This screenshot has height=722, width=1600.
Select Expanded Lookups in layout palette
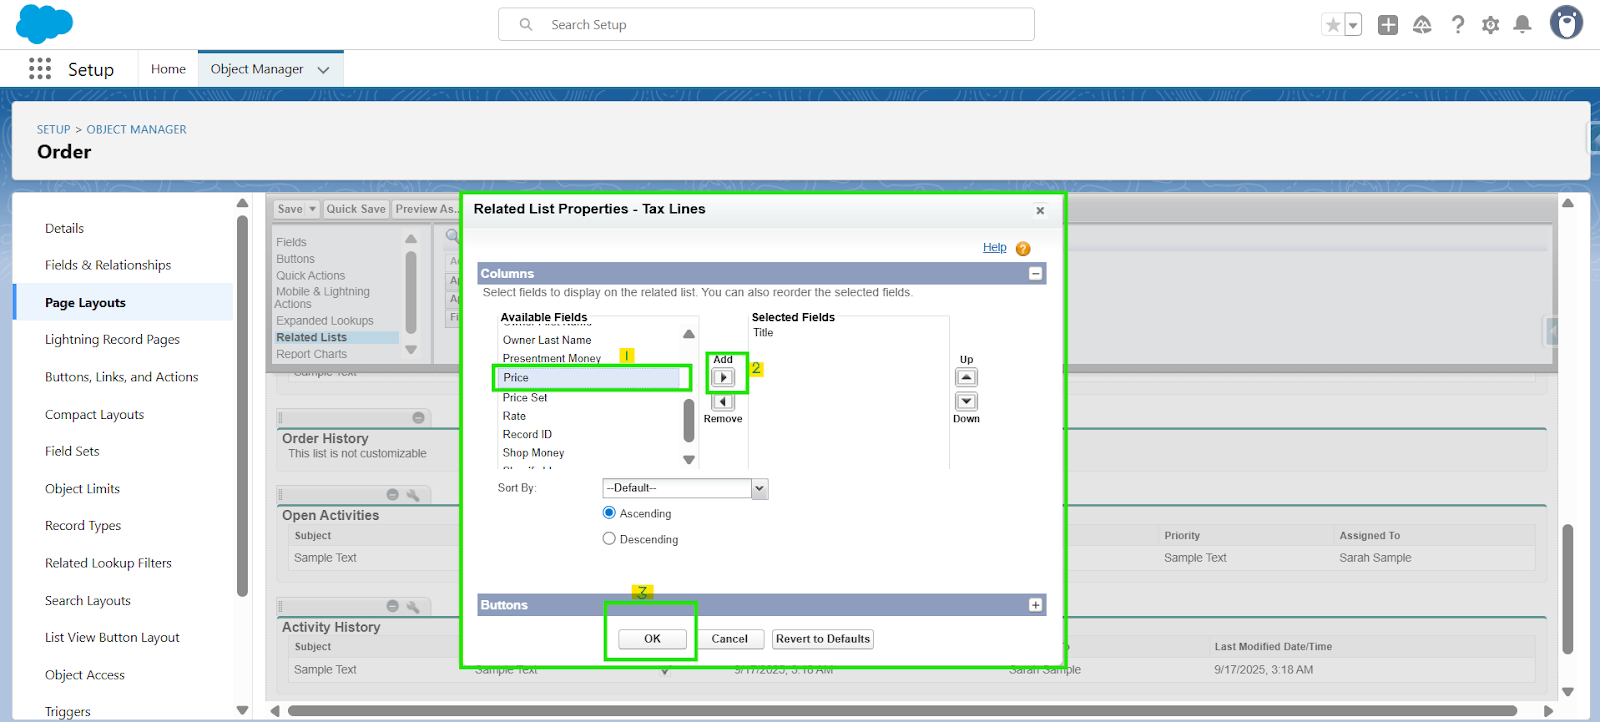coord(325,321)
